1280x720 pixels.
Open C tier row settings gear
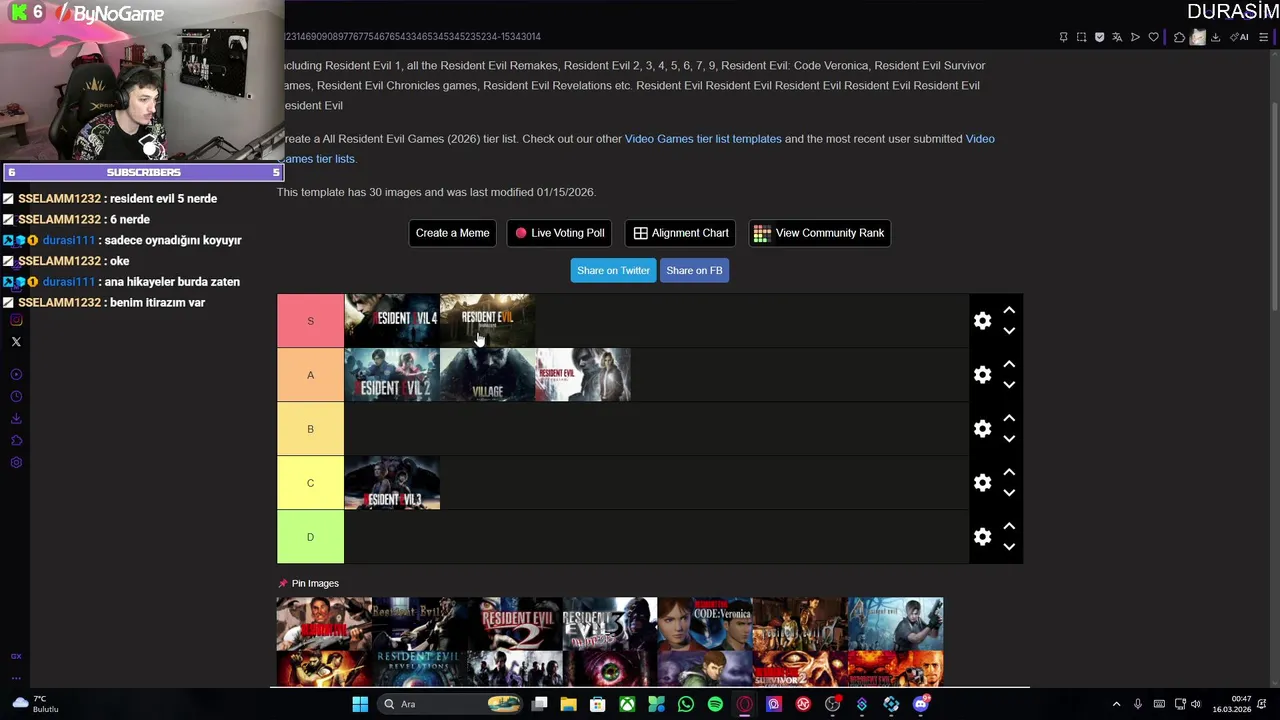982,483
